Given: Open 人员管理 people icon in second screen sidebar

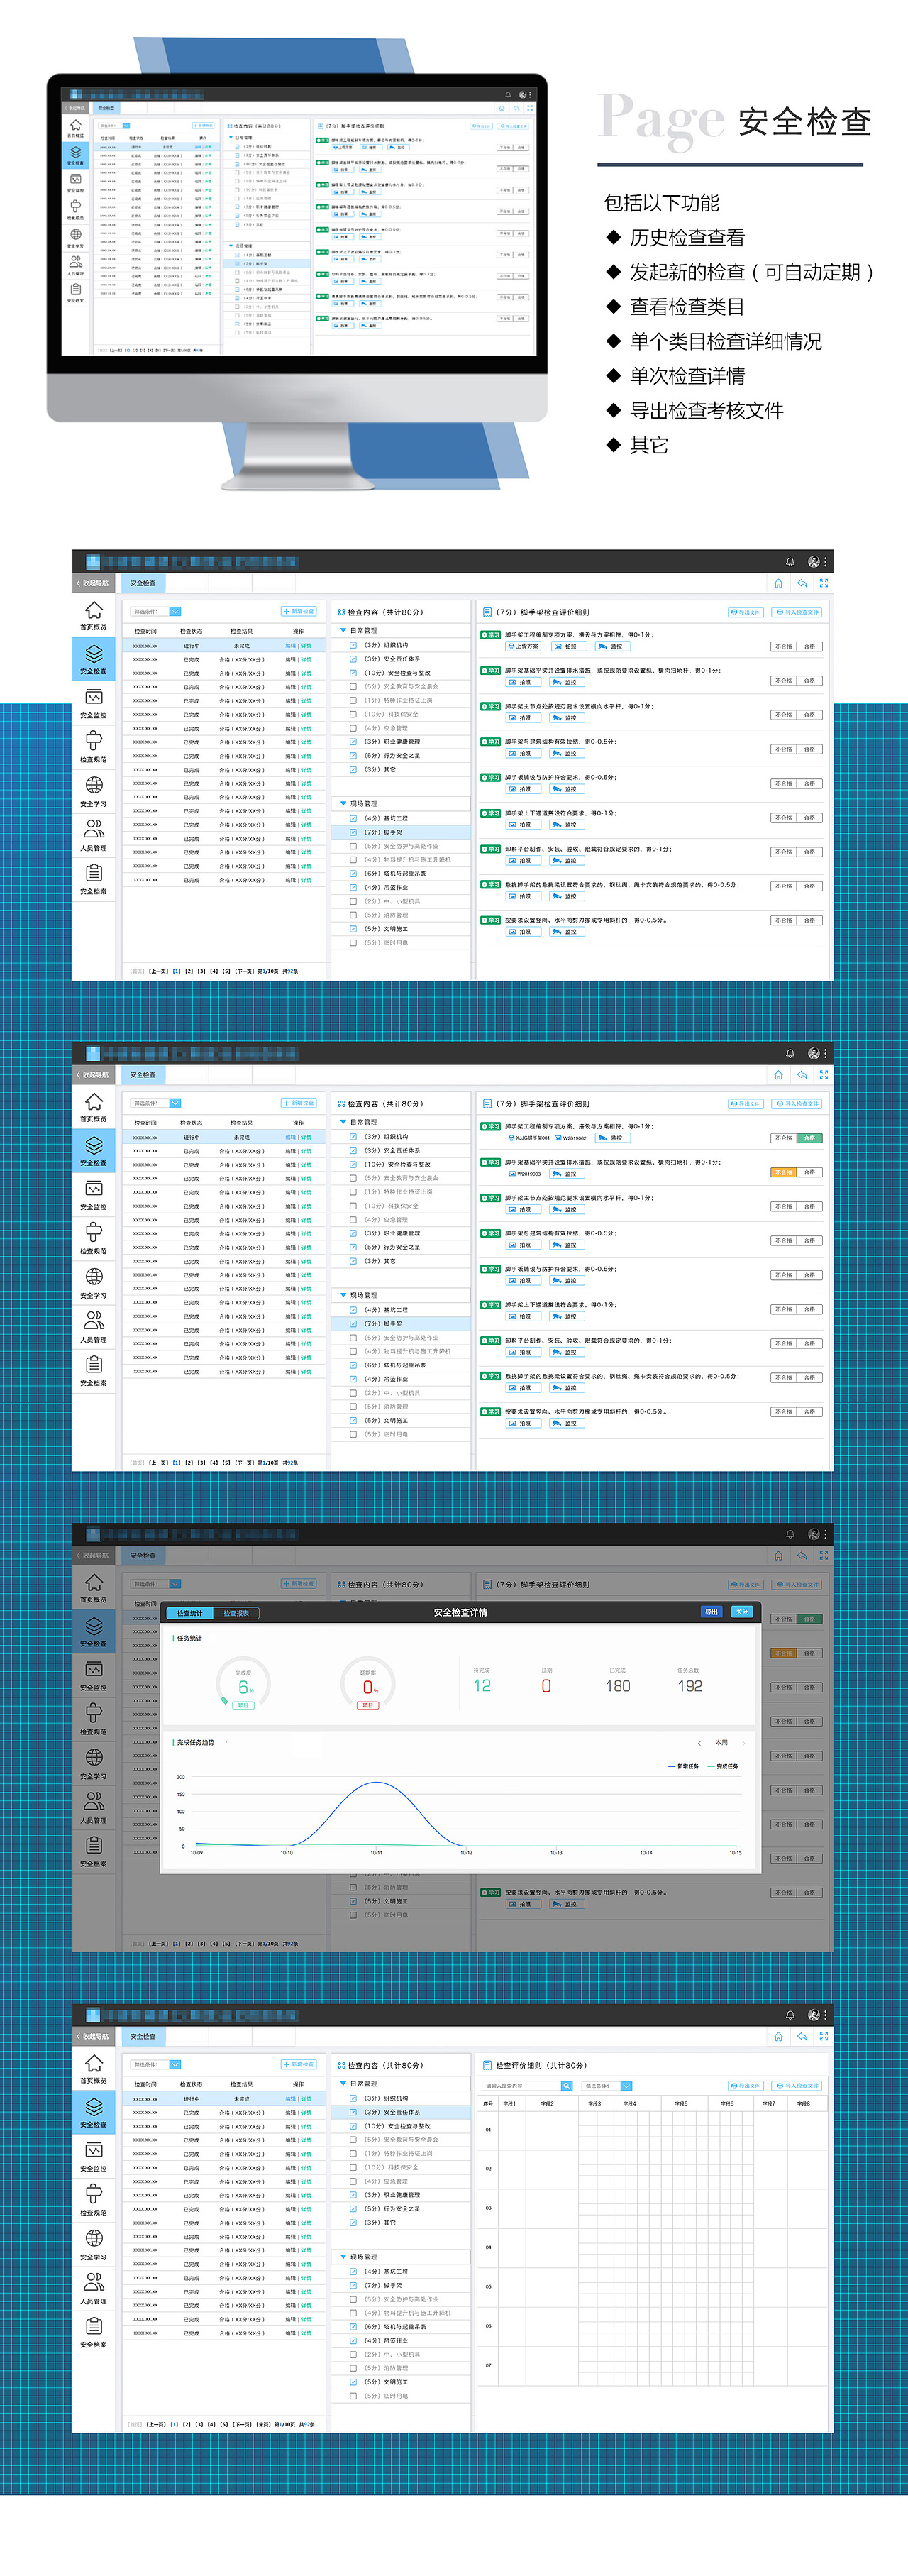Looking at the screenshot, I should [93, 1320].
